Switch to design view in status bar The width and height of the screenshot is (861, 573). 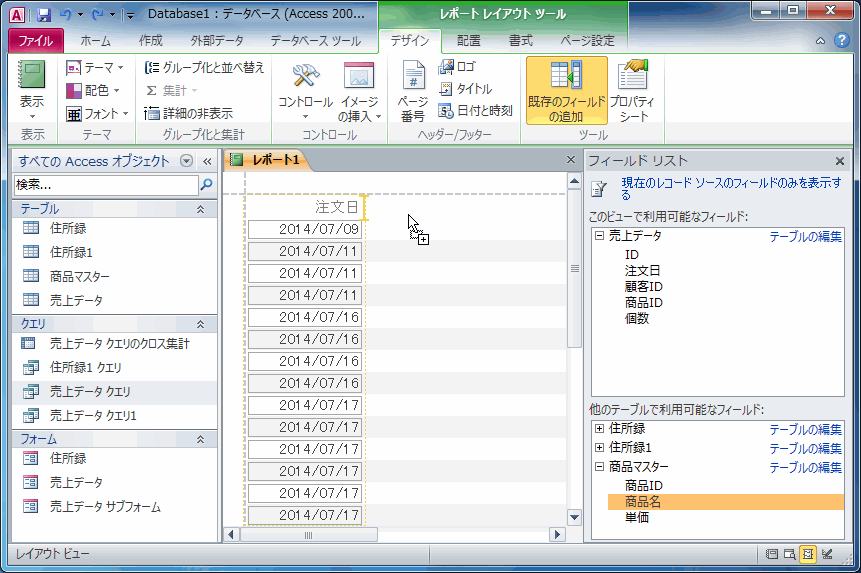(x=827, y=554)
